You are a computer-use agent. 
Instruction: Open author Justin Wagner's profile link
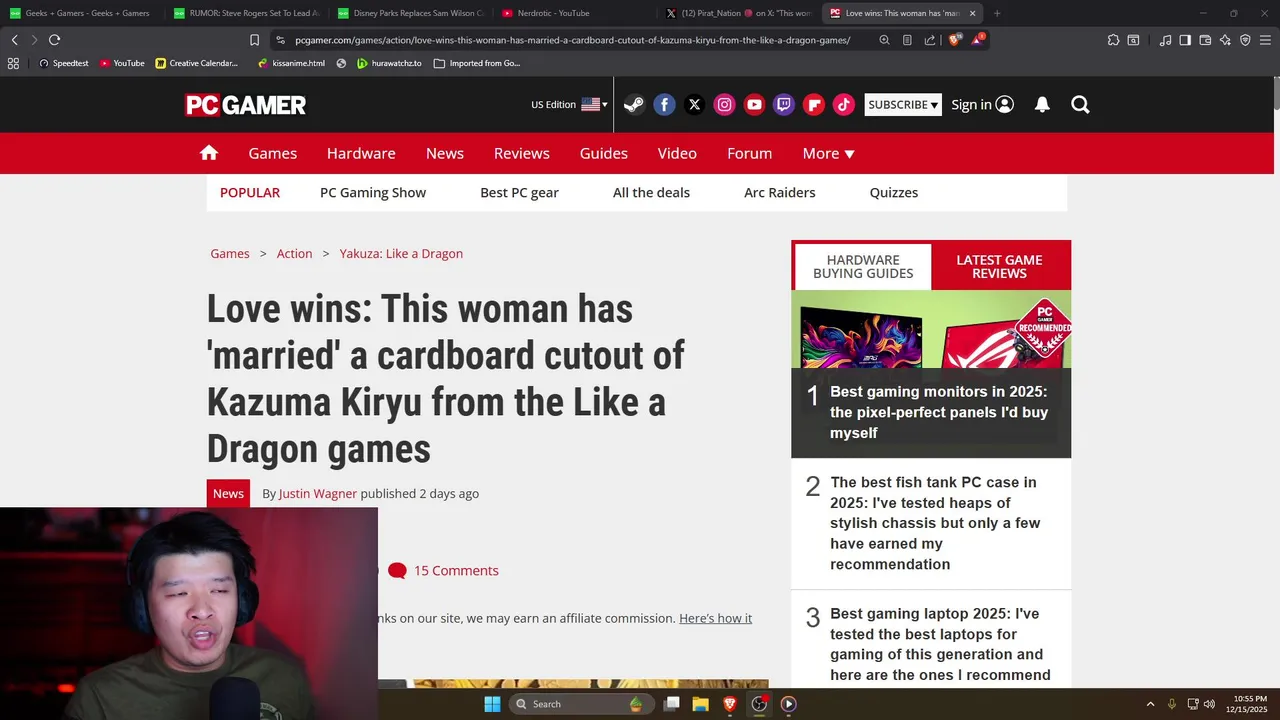318,493
